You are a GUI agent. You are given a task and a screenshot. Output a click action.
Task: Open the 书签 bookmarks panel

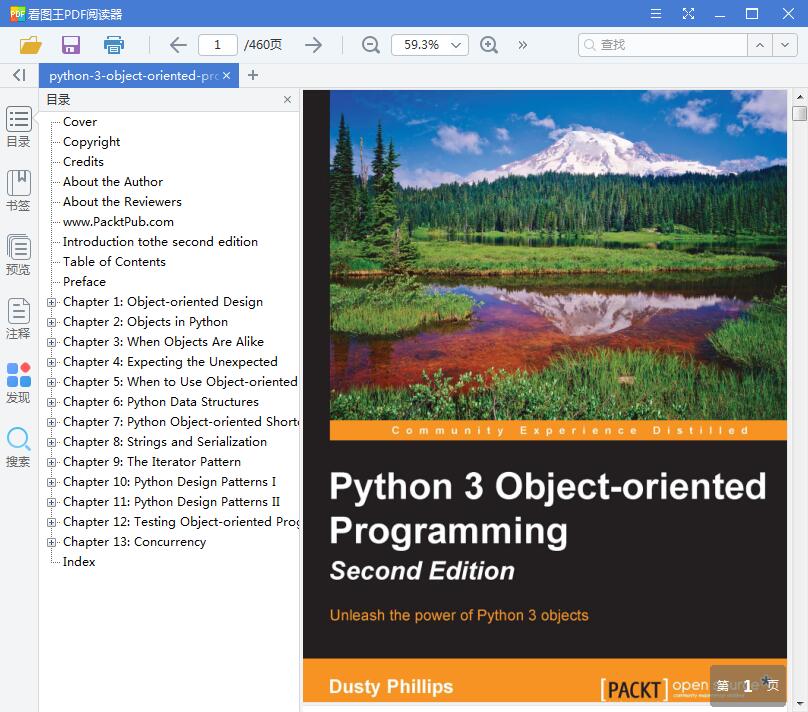pos(19,191)
